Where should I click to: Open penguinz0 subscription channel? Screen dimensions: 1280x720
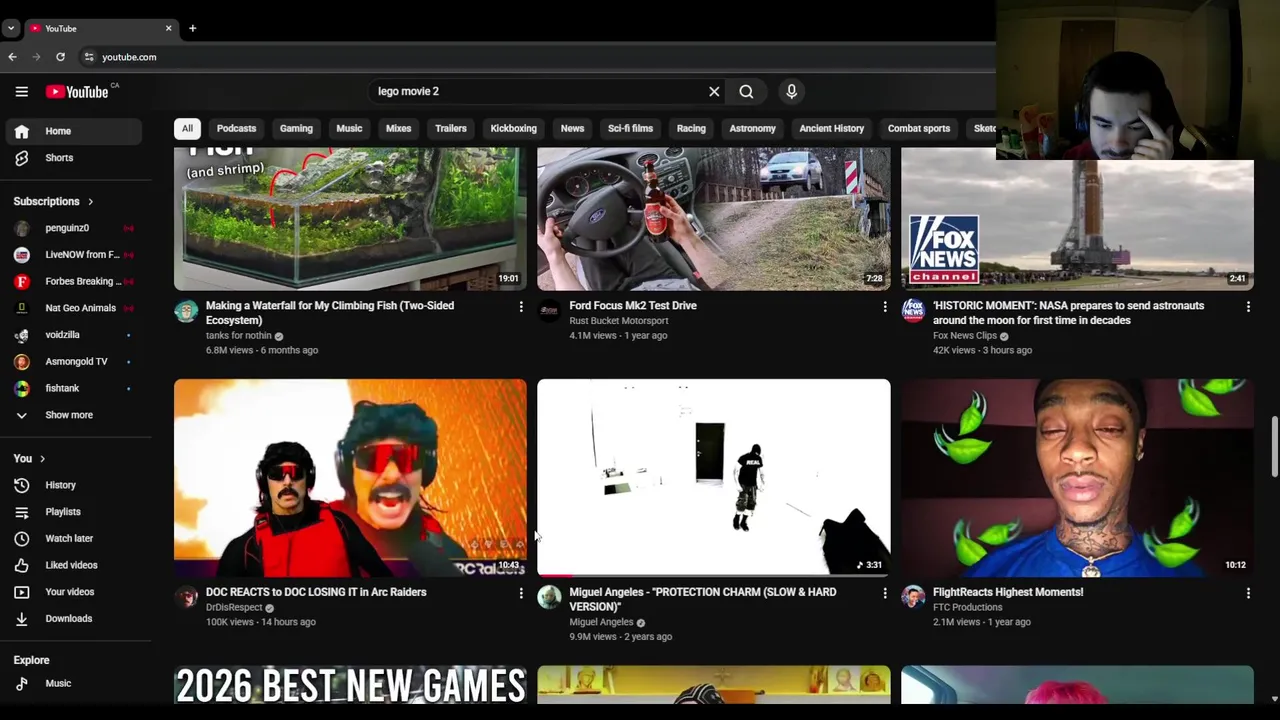tap(72, 228)
